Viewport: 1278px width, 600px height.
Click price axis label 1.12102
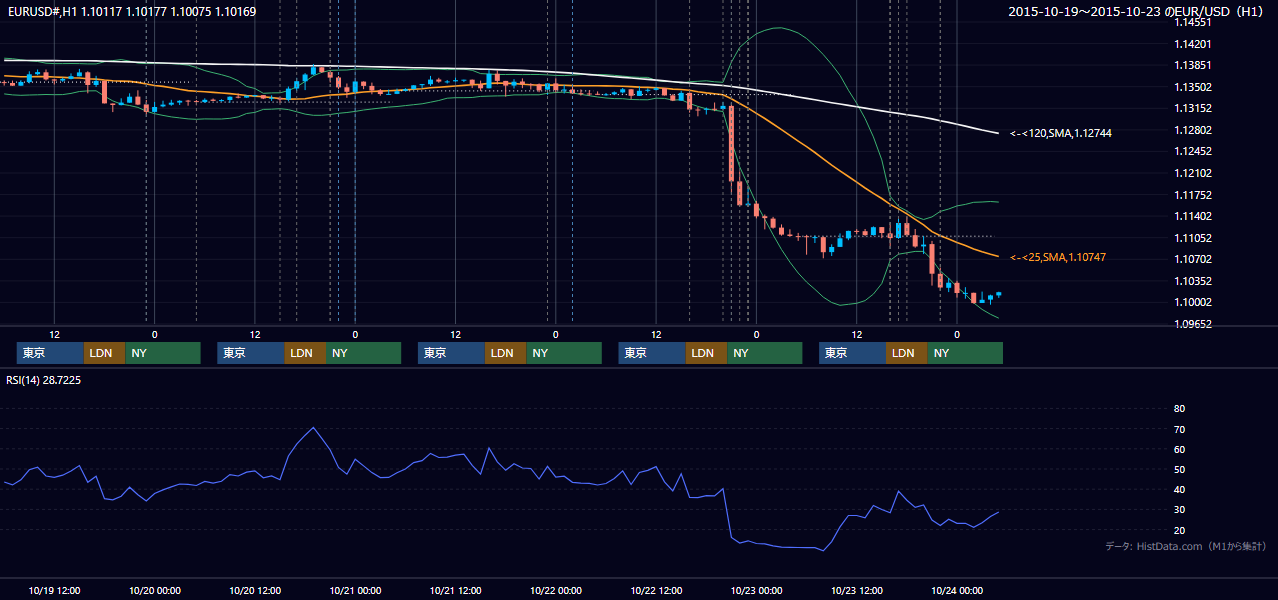point(1194,173)
